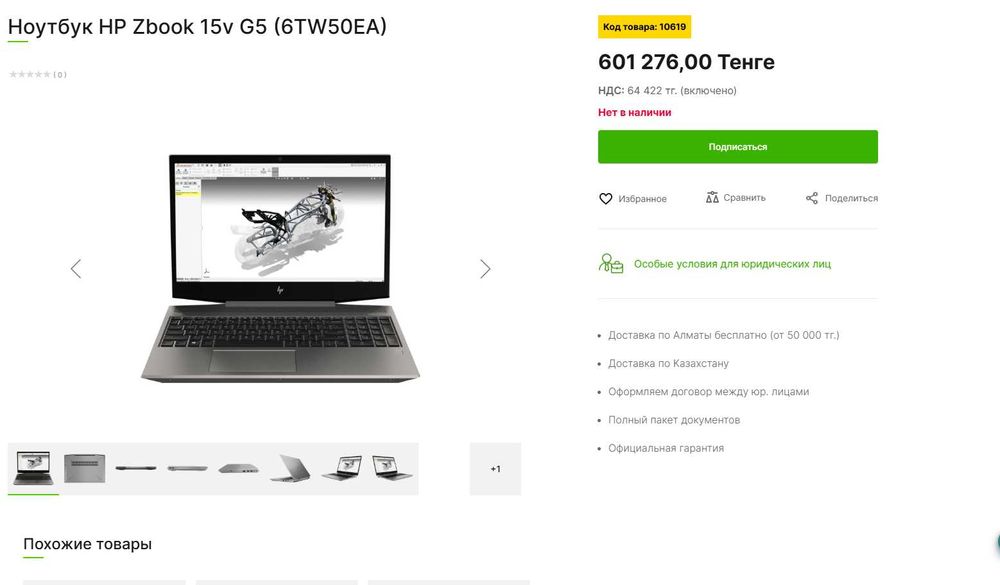Click the star rating under product title
The image size is (1000, 585).
29,75
